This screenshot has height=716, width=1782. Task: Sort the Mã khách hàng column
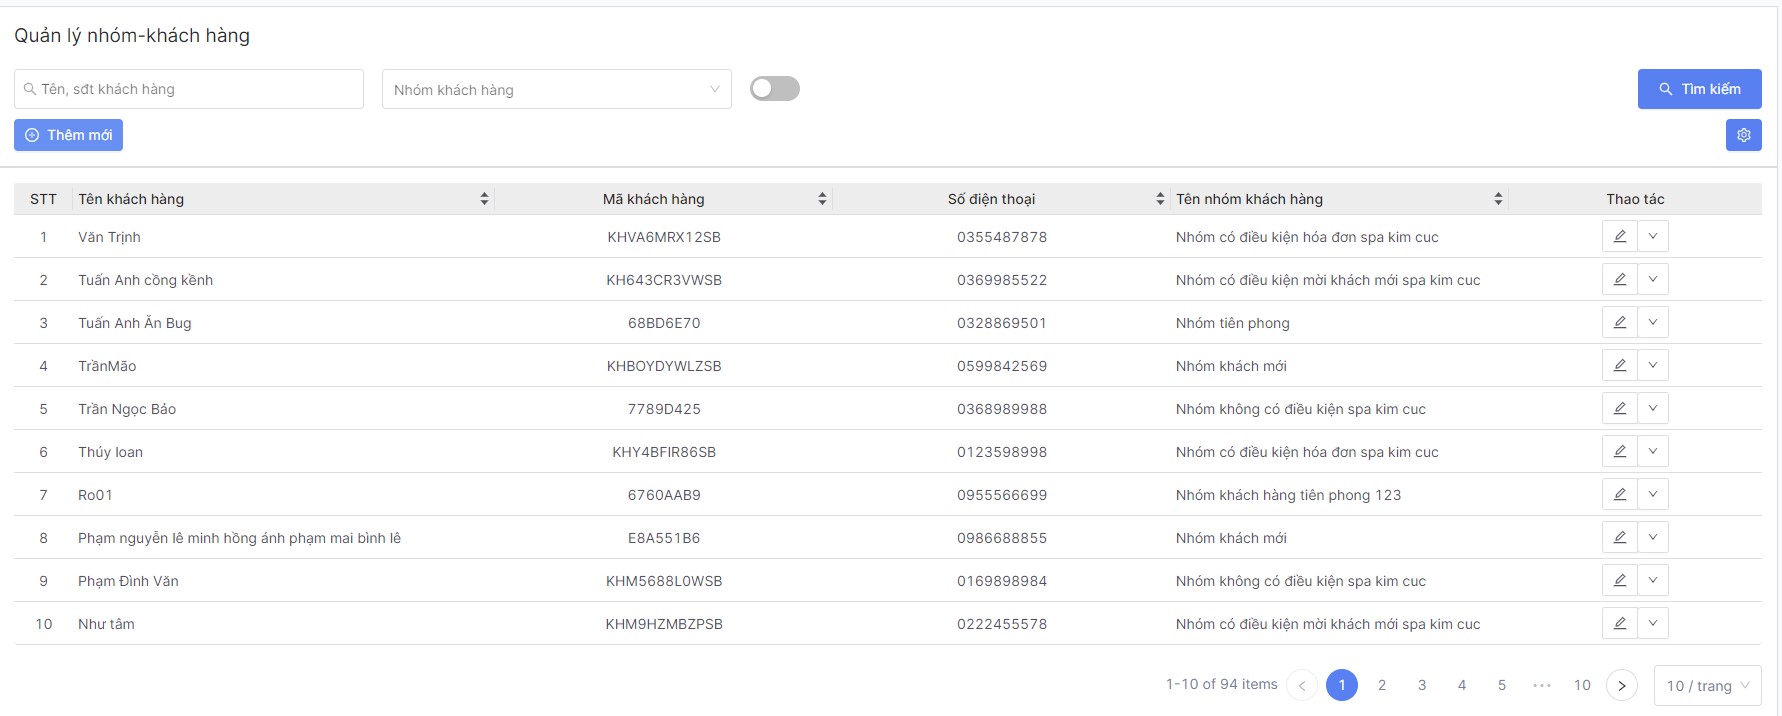click(822, 199)
